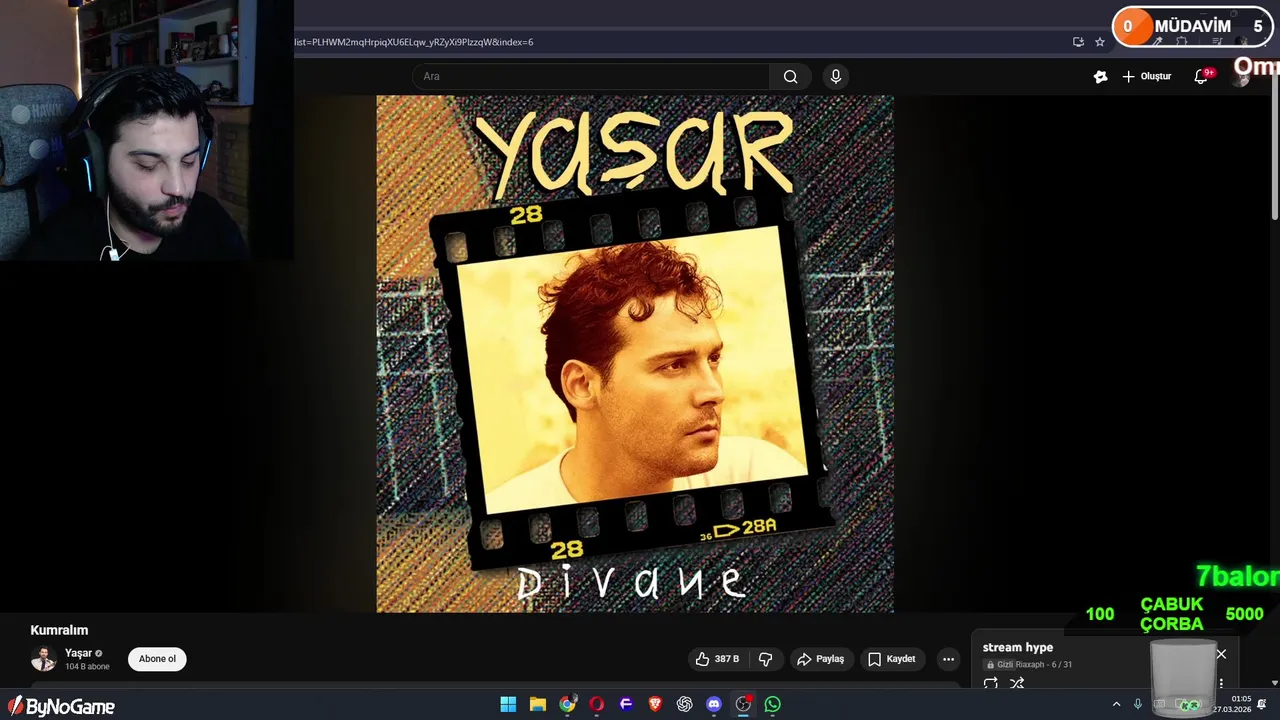Viewport: 1280px width, 720px height.
Task: Open the Brave browser taskbar icon
Action: tap(655, 704)
